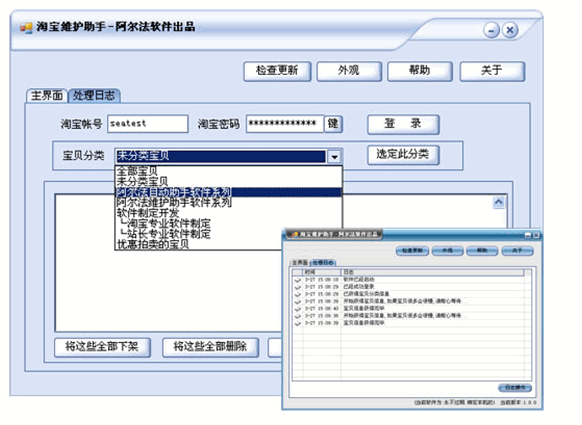Click the app icon in small window title bar

click(295, 235)
